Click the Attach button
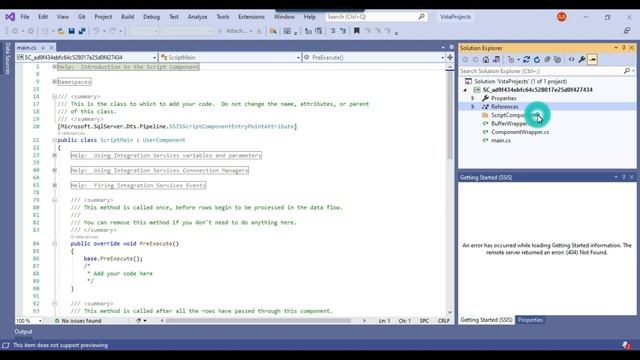 coord(236,31)
